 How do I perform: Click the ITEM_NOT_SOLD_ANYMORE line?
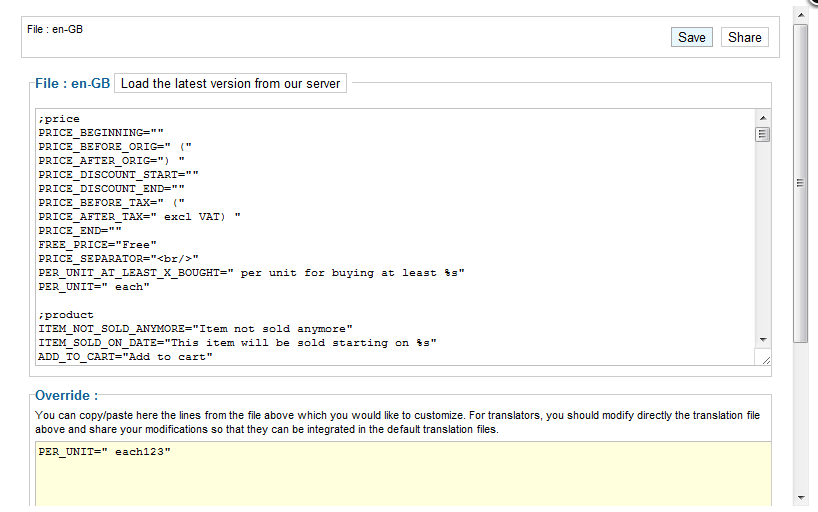[x=195, y=329]
